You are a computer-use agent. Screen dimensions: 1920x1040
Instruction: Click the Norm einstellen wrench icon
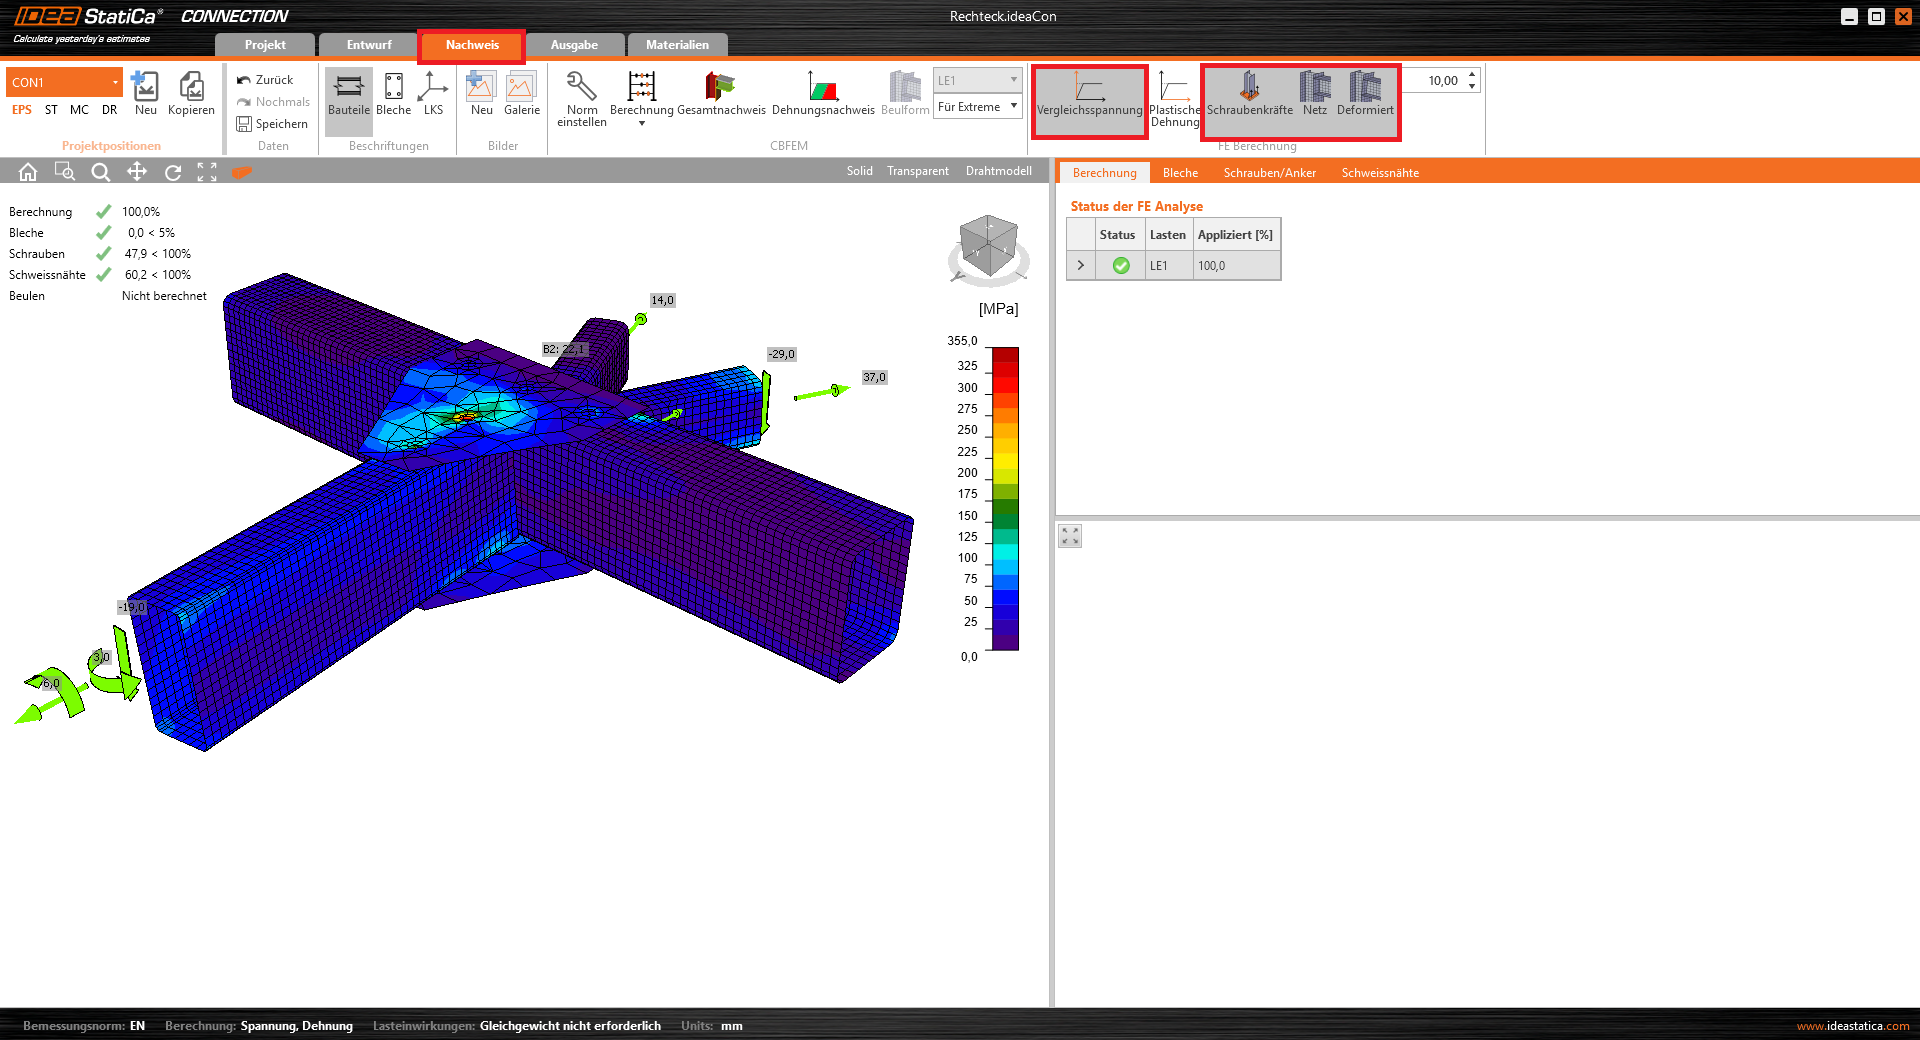(581, 88)
